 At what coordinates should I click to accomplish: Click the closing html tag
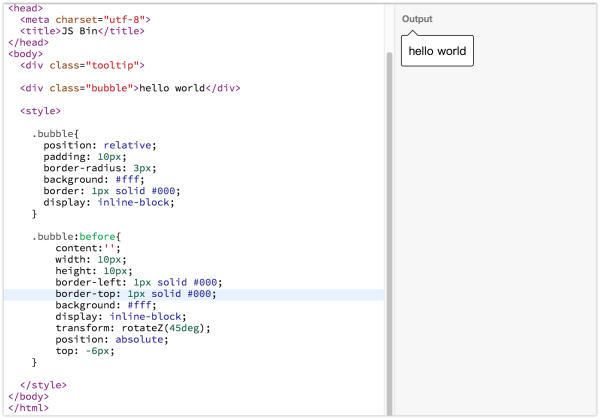pos(28,408)
